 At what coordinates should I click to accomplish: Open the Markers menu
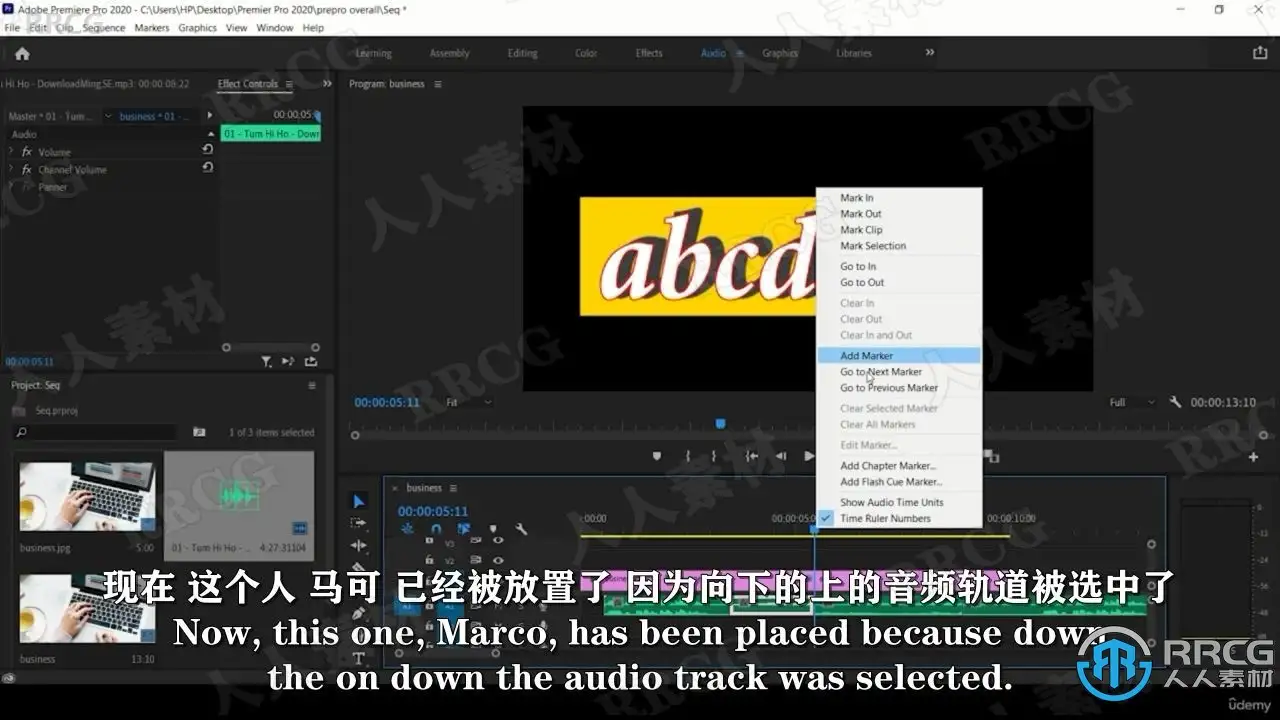point(152,28)
